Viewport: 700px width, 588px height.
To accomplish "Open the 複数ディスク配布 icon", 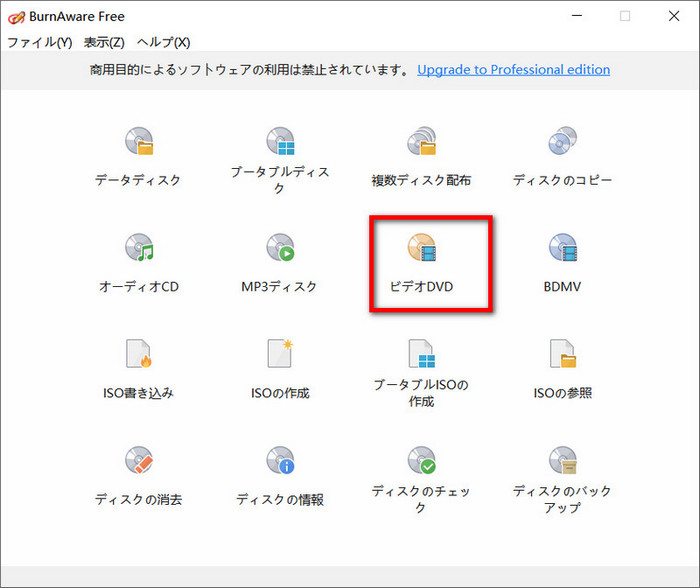I will pos(421,141).
